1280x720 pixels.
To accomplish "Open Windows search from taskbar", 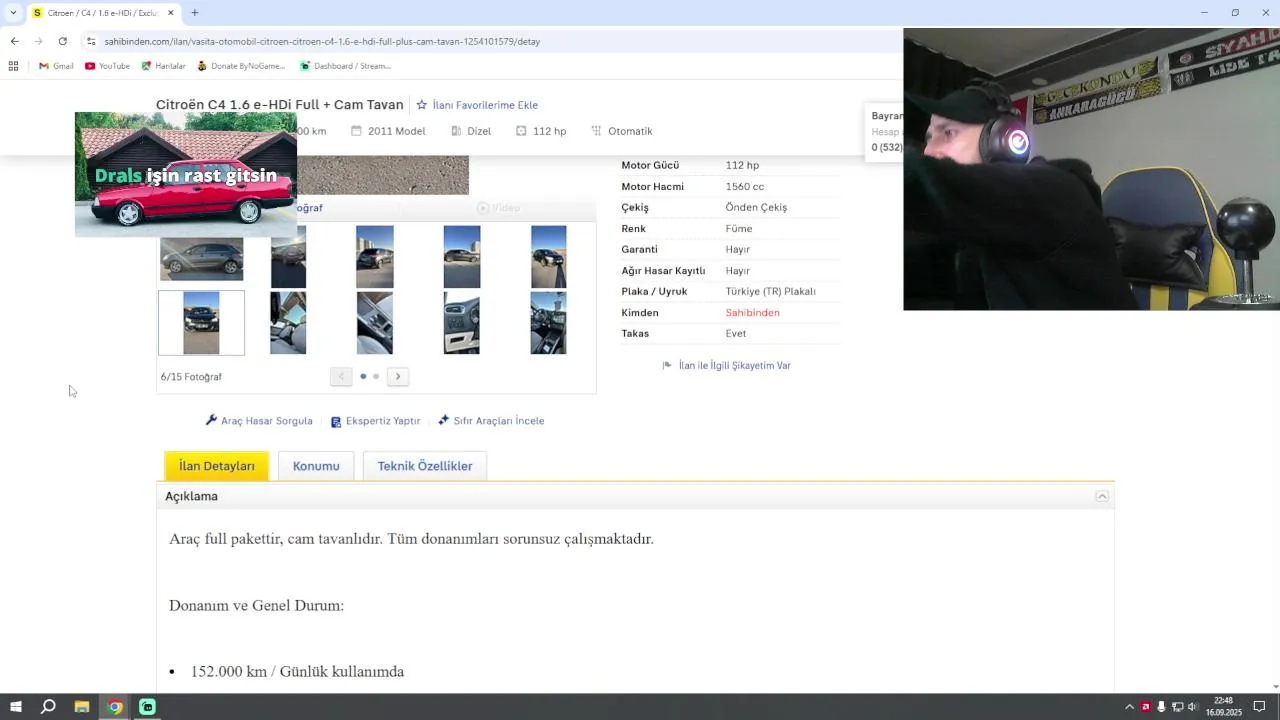I will [48, 707].
